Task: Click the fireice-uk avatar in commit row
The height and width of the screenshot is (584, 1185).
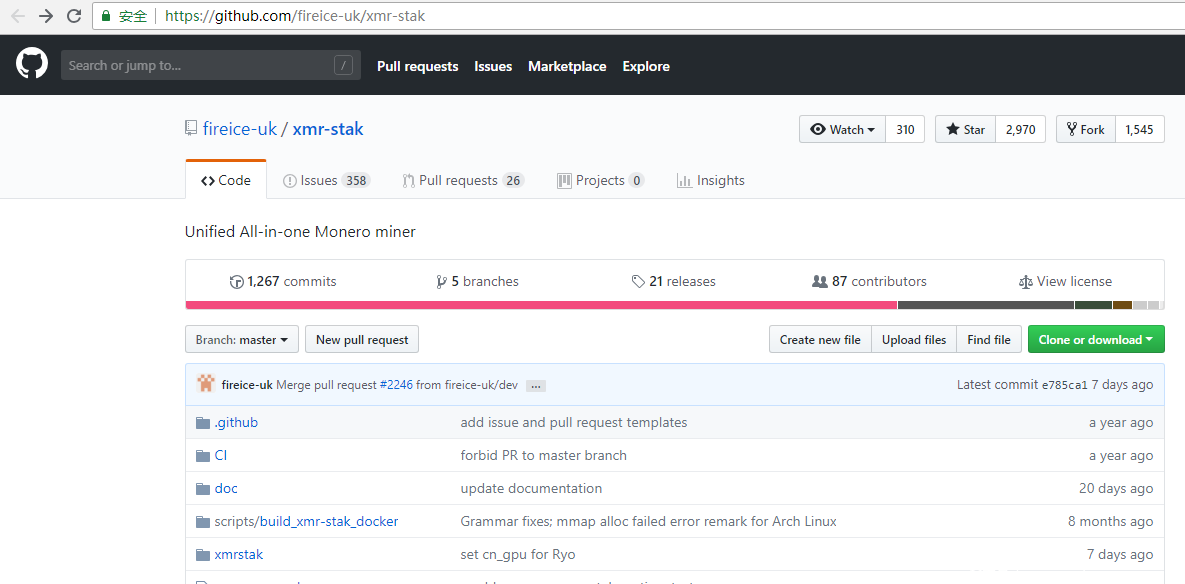Action: click(x=206, y=384)
